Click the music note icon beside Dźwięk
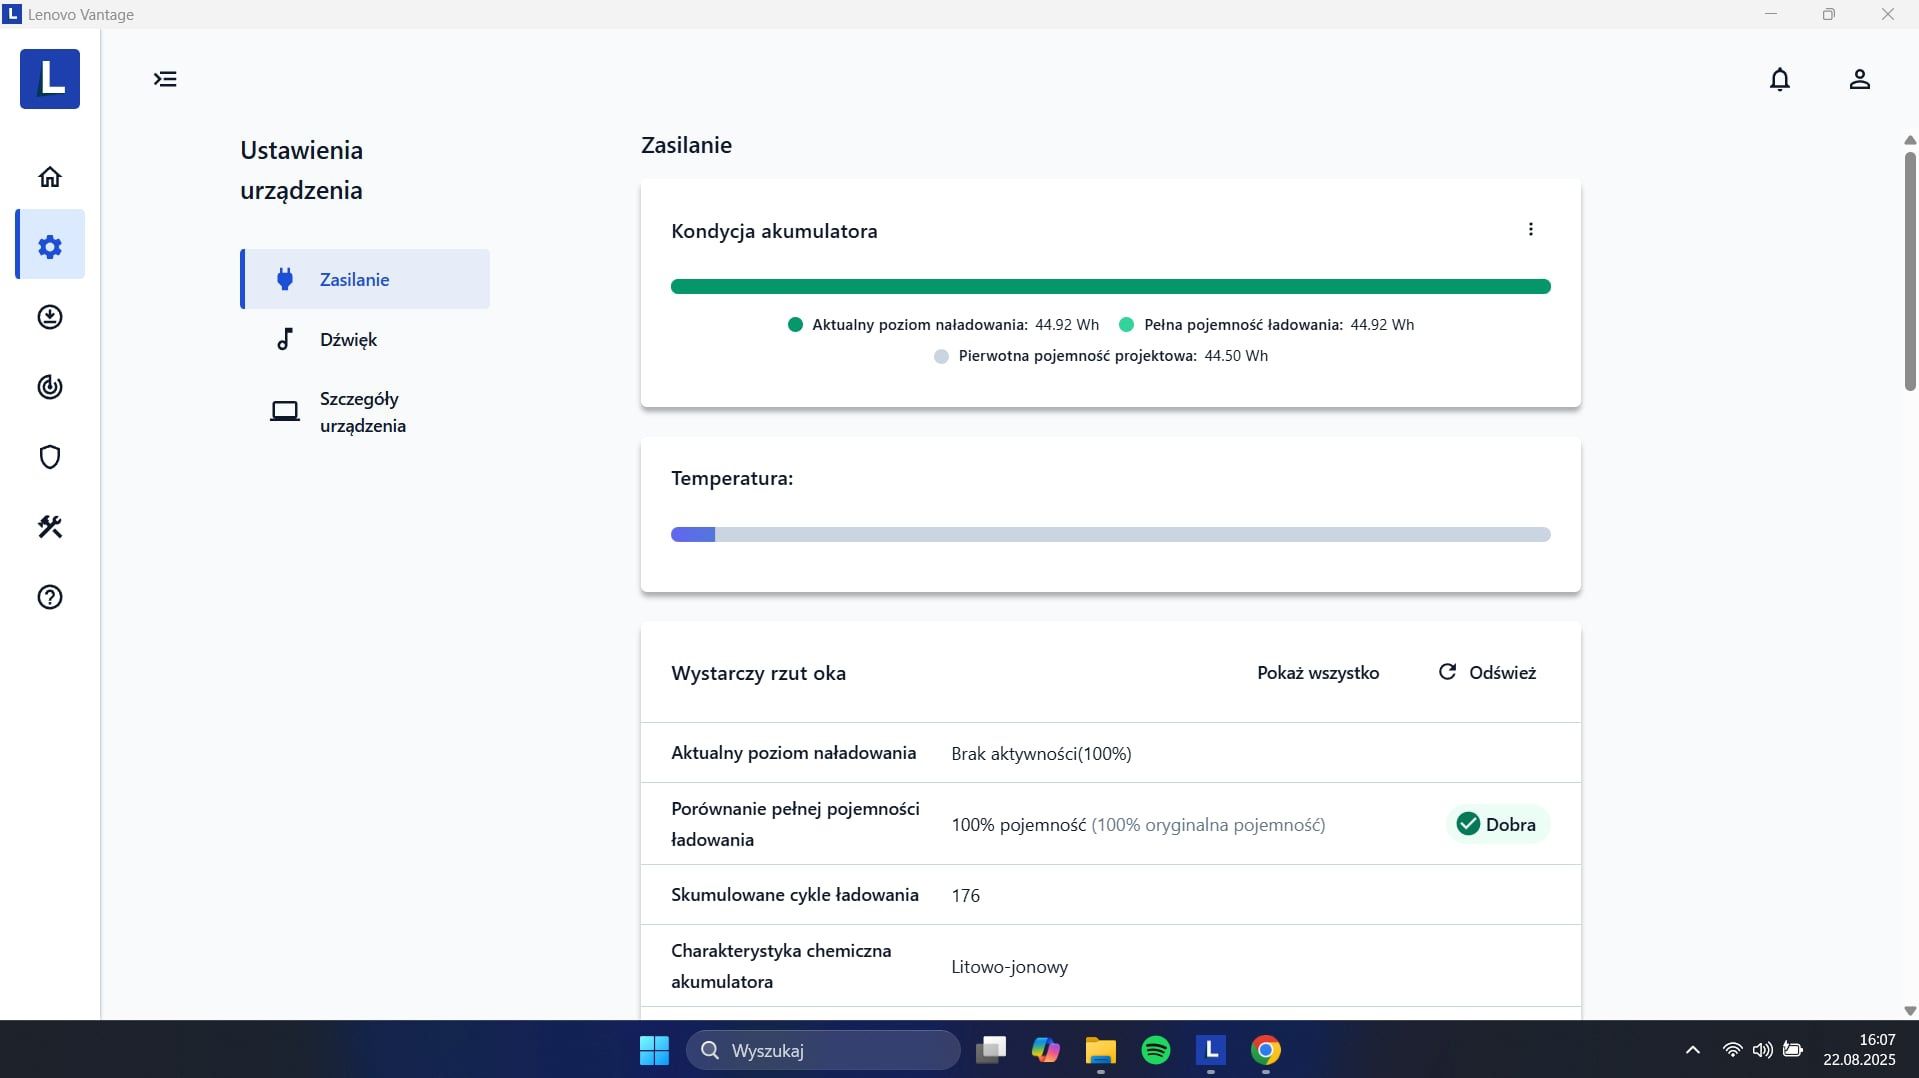1919x1078 pixels. [285, 339]
